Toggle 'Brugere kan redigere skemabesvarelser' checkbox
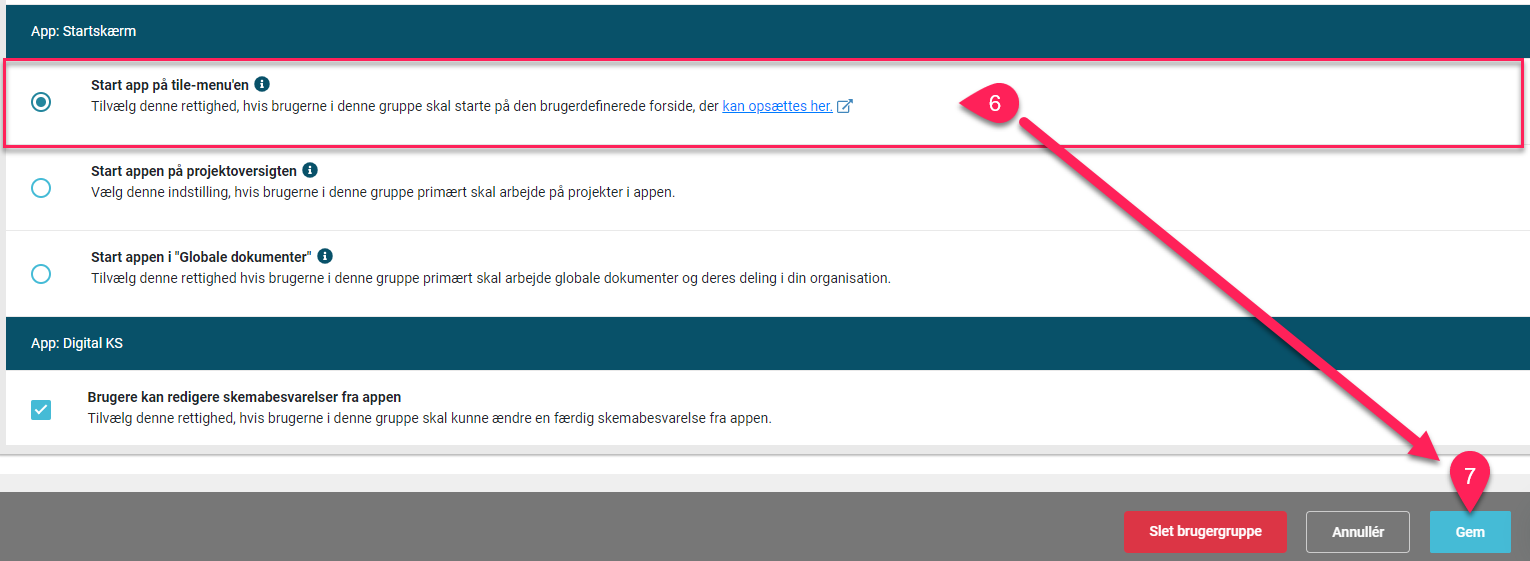This screenshot has height=561, width=1530. pos(41,409)
